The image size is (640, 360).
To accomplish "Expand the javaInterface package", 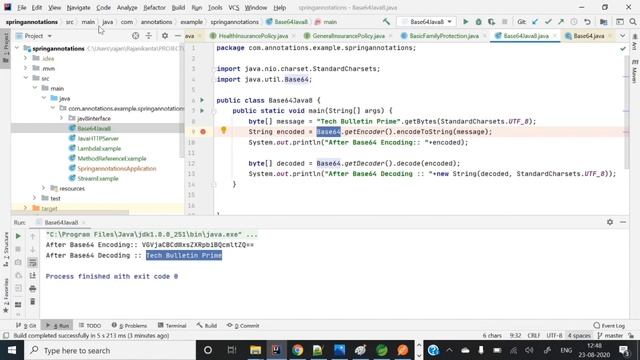I will tap(62, 118).
